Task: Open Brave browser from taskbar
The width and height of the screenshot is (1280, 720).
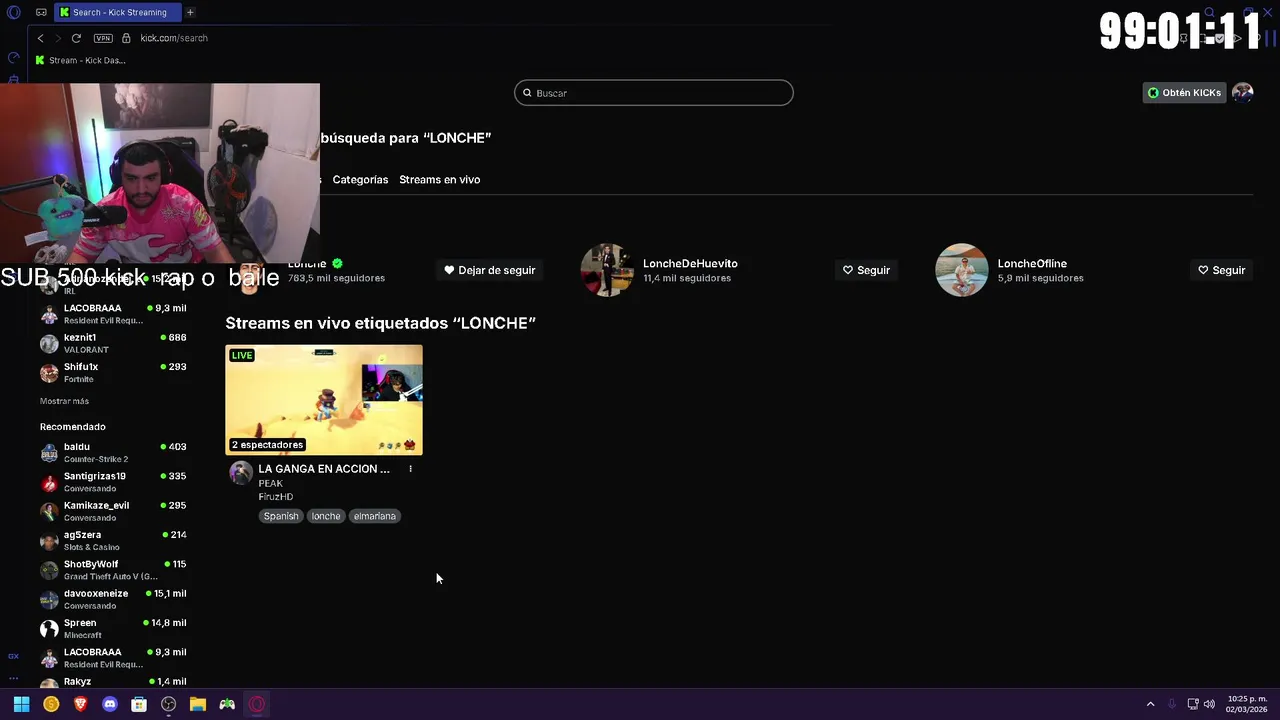Action: pos(80,704)
